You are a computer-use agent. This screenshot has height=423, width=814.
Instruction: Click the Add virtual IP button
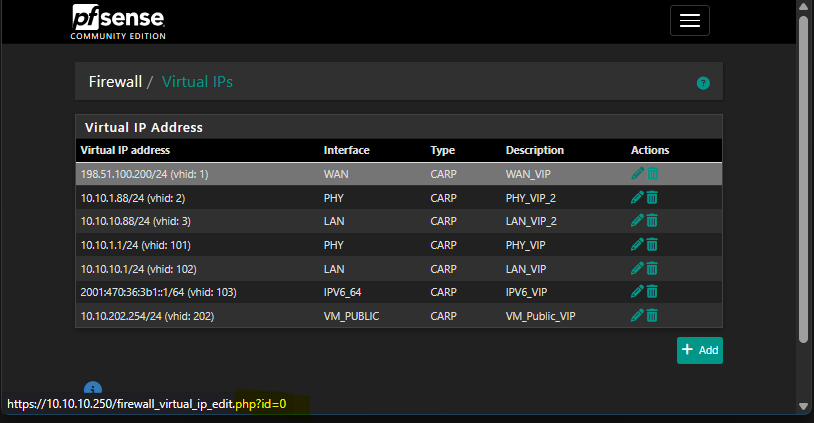[699, 350]
